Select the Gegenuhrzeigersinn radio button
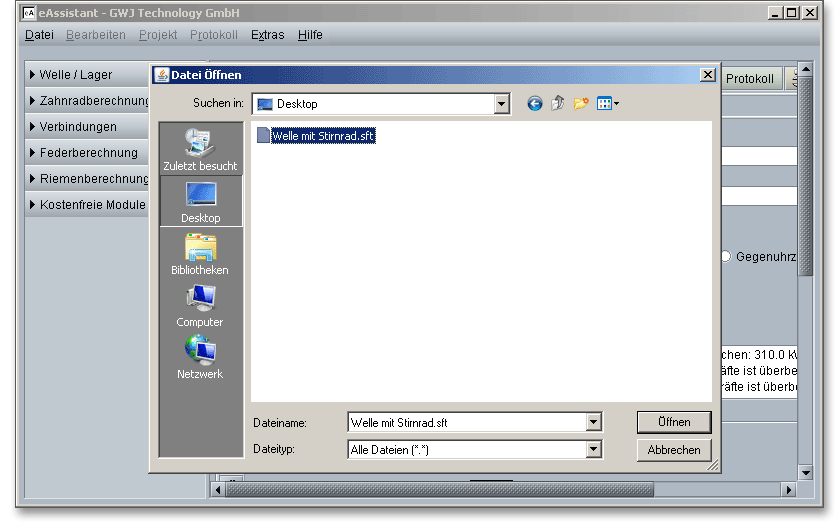Viewport: 839px width, 523px height. [725, 257]
